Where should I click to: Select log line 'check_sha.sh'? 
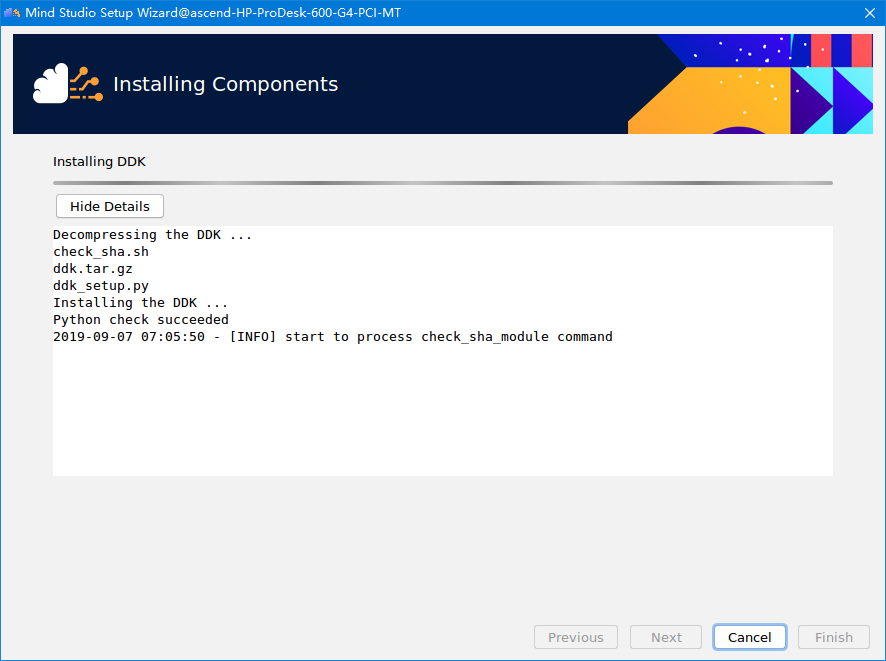pyautogui.click(x=101, y=251)
